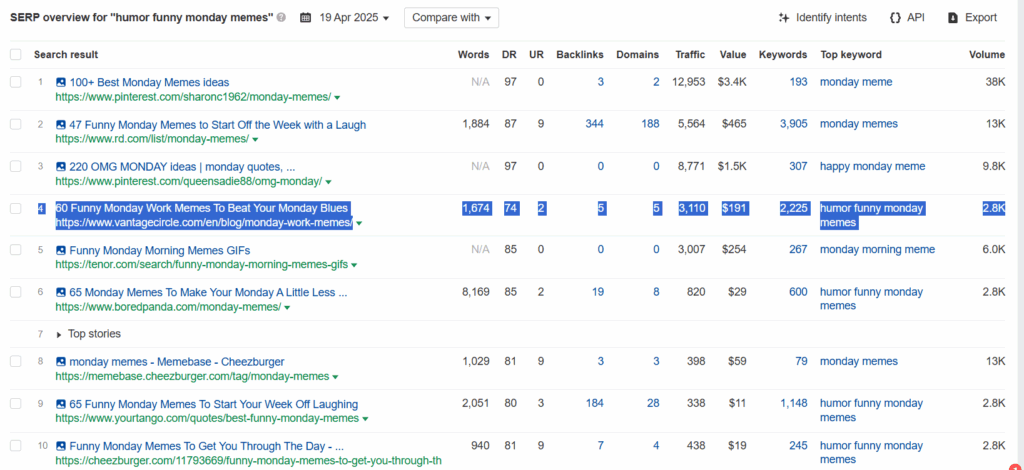Open Funny Monday Morning Memes GIFs title

click(x=159, y=250)
